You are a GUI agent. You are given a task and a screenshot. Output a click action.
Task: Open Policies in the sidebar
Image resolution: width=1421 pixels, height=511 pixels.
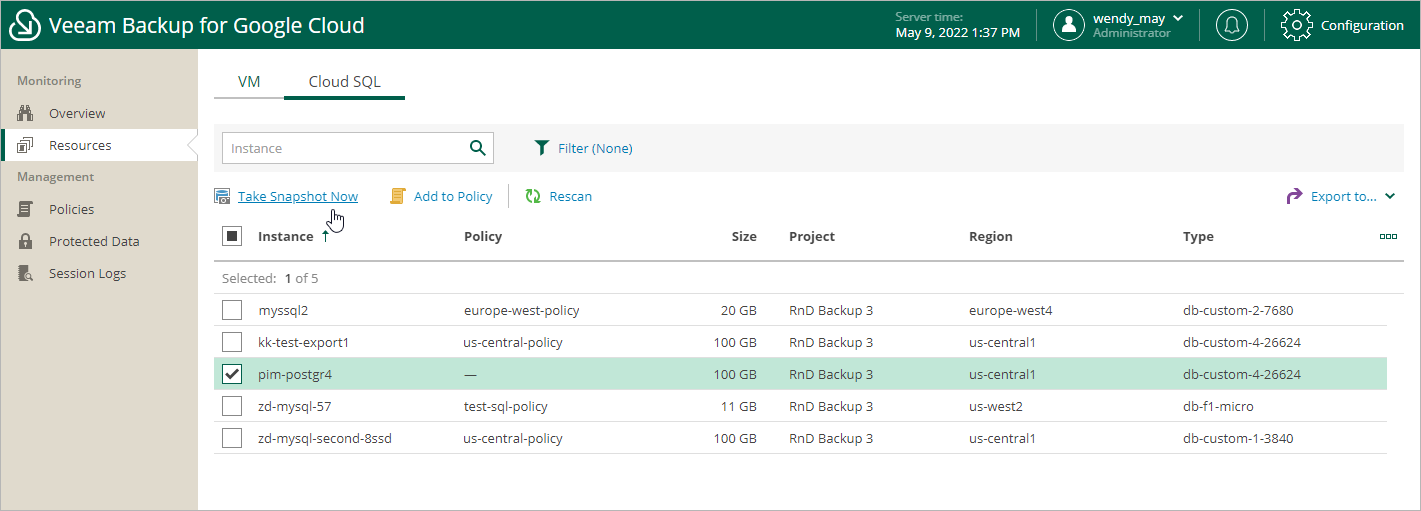[72, 209]
